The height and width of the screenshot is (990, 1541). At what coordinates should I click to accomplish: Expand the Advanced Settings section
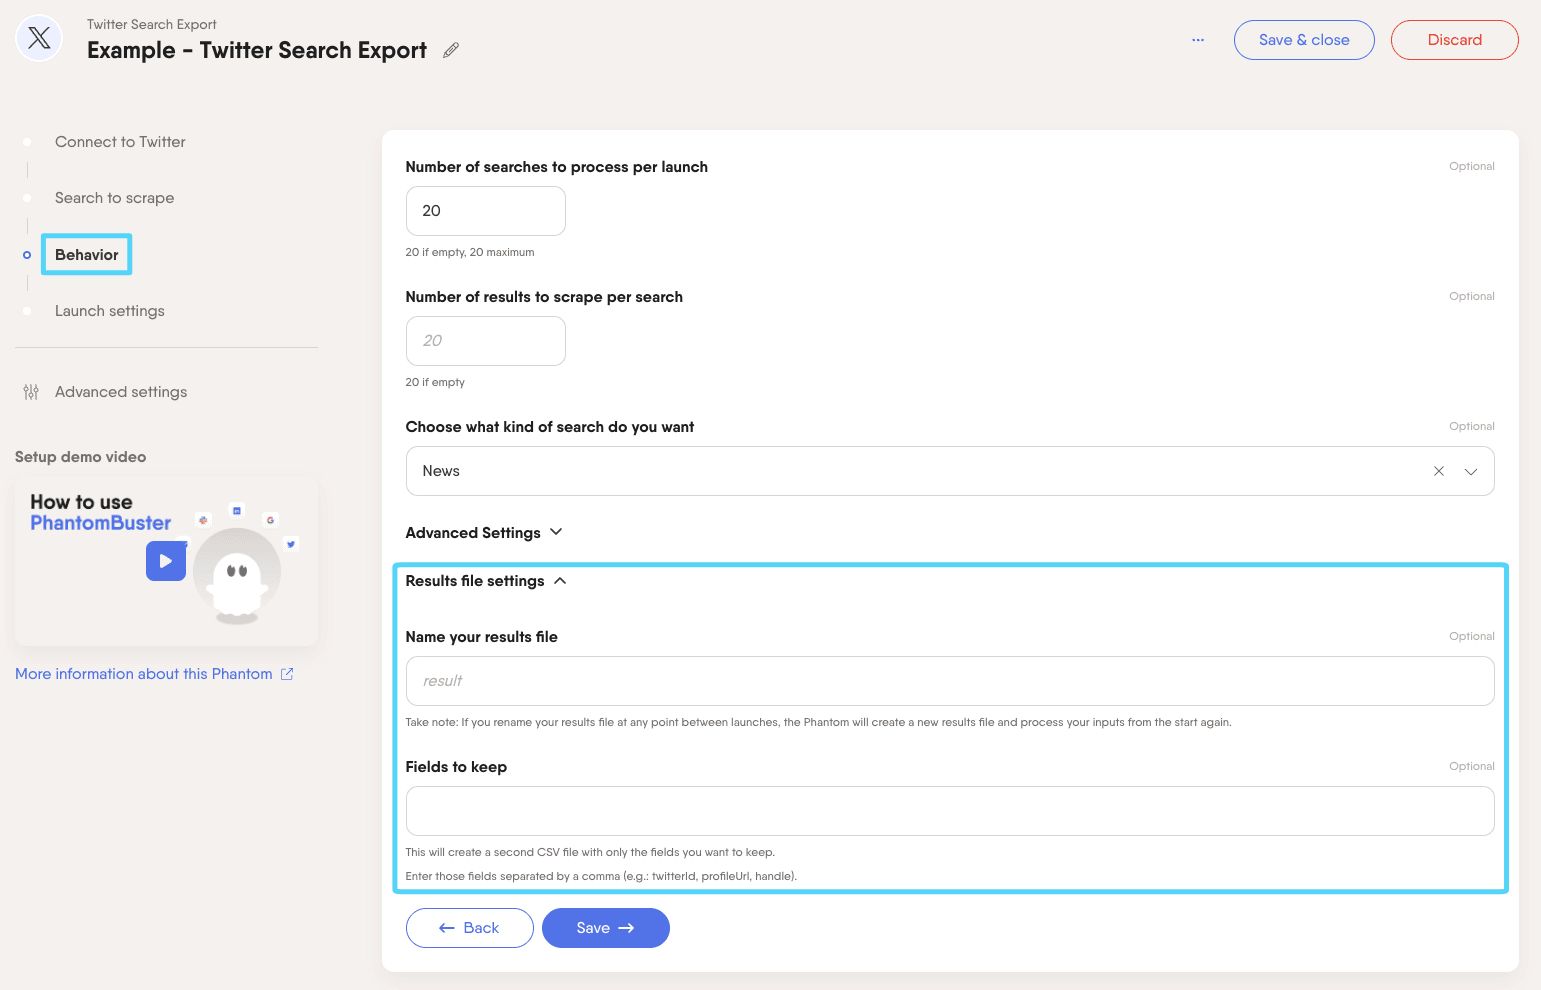pos(484,533)
